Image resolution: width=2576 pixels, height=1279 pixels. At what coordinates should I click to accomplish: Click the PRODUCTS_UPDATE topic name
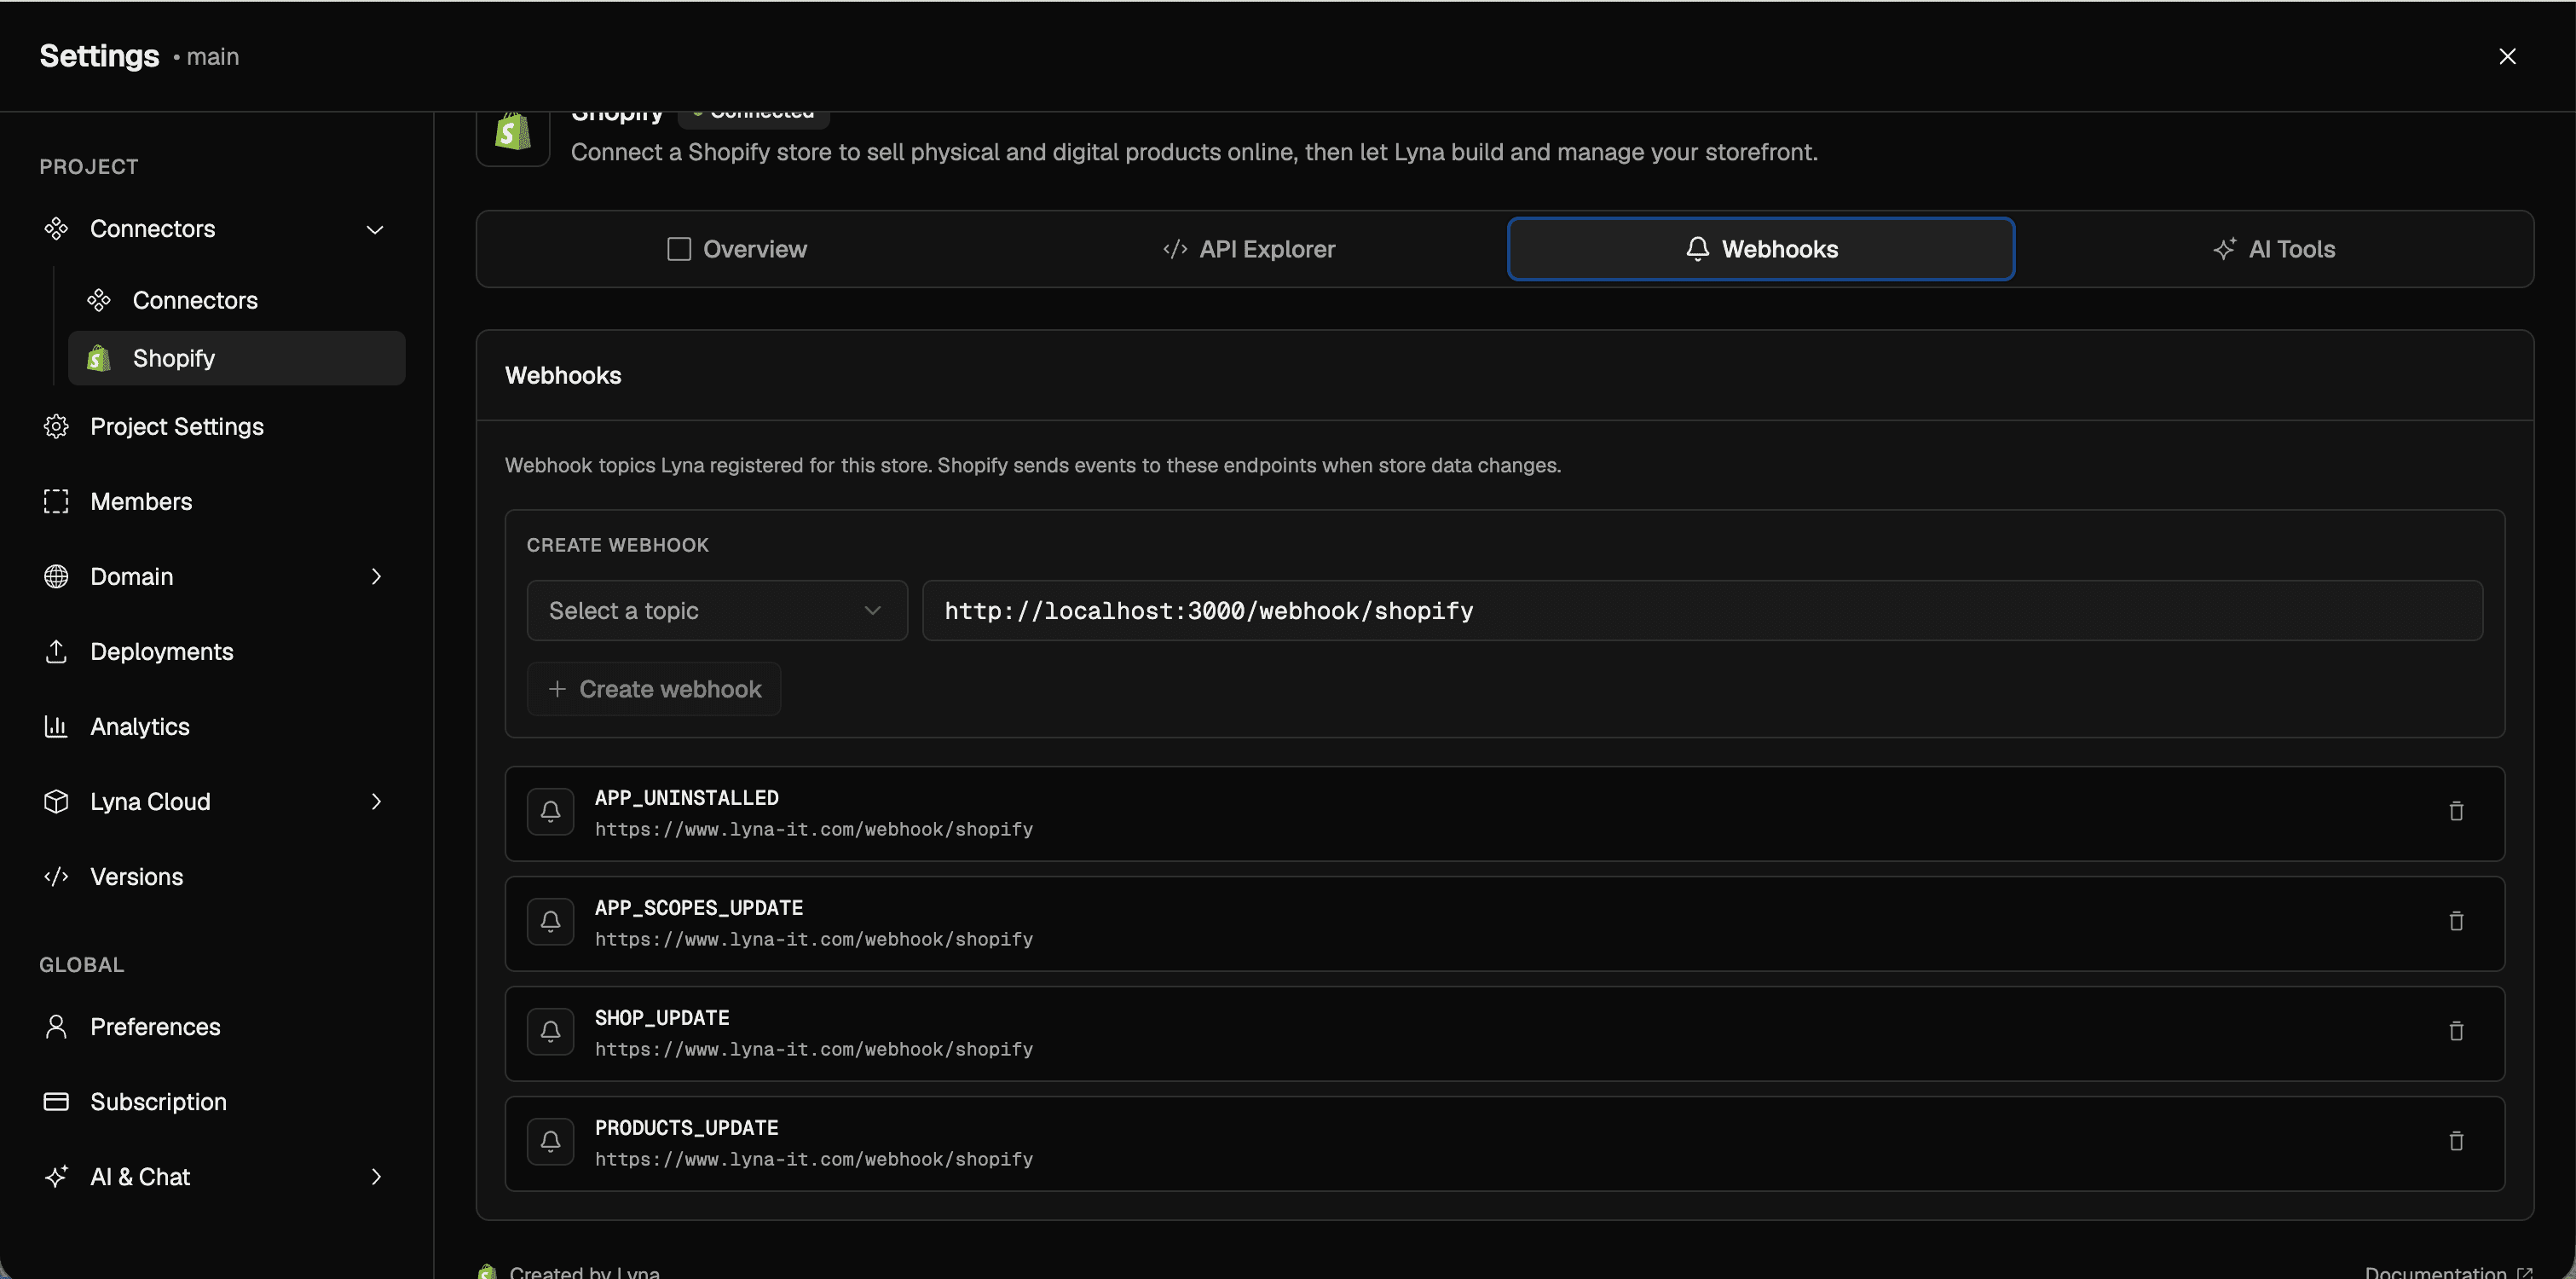[x=687, y=1128]
